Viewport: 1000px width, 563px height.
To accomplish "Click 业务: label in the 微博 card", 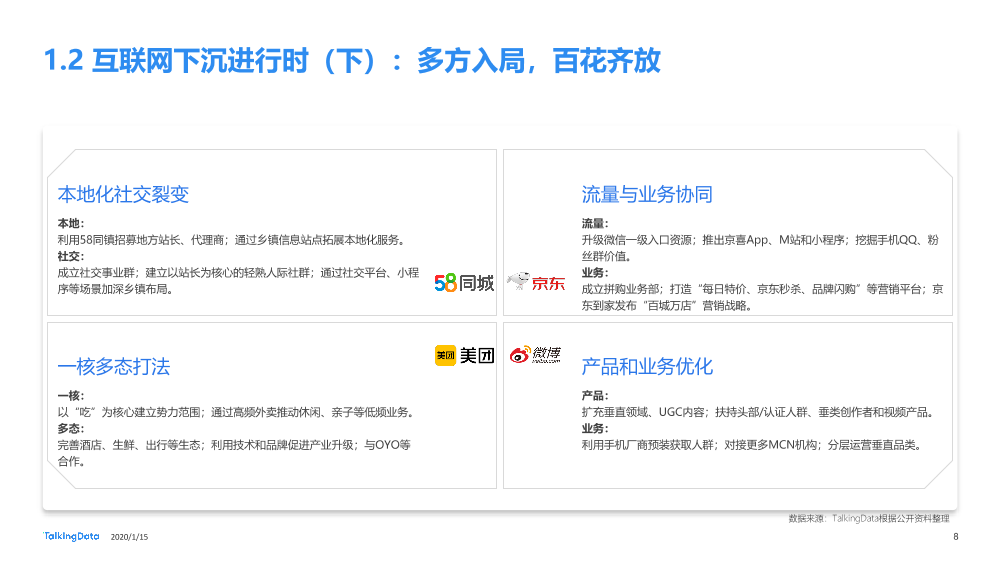I will [x=595, y=428].
